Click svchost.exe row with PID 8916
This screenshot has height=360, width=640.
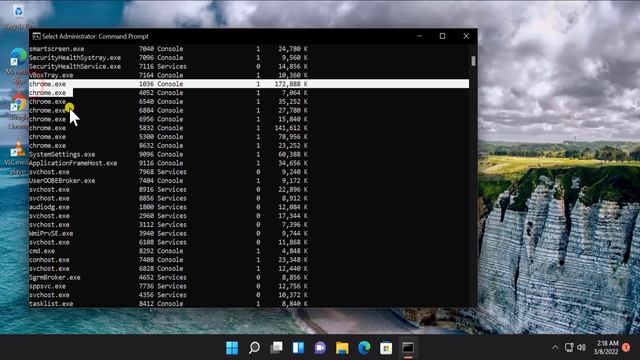click(168, 190)
